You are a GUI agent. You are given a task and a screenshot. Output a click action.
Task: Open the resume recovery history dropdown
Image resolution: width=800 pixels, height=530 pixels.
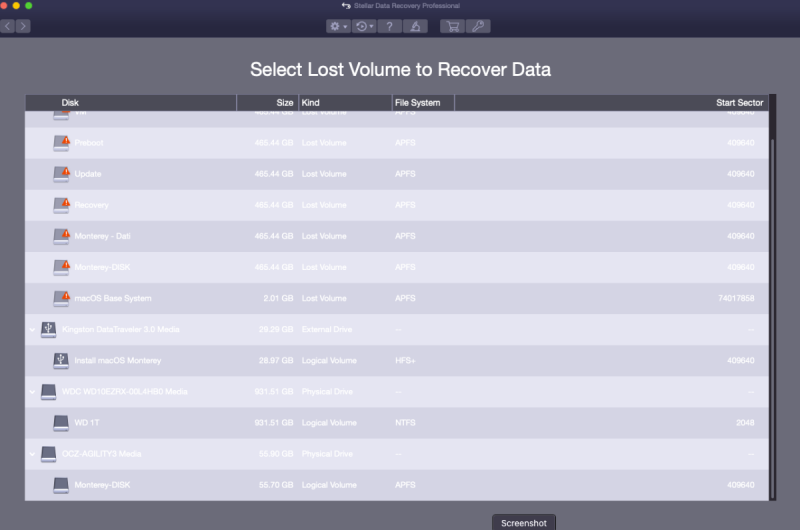click(x=364, y=27)
